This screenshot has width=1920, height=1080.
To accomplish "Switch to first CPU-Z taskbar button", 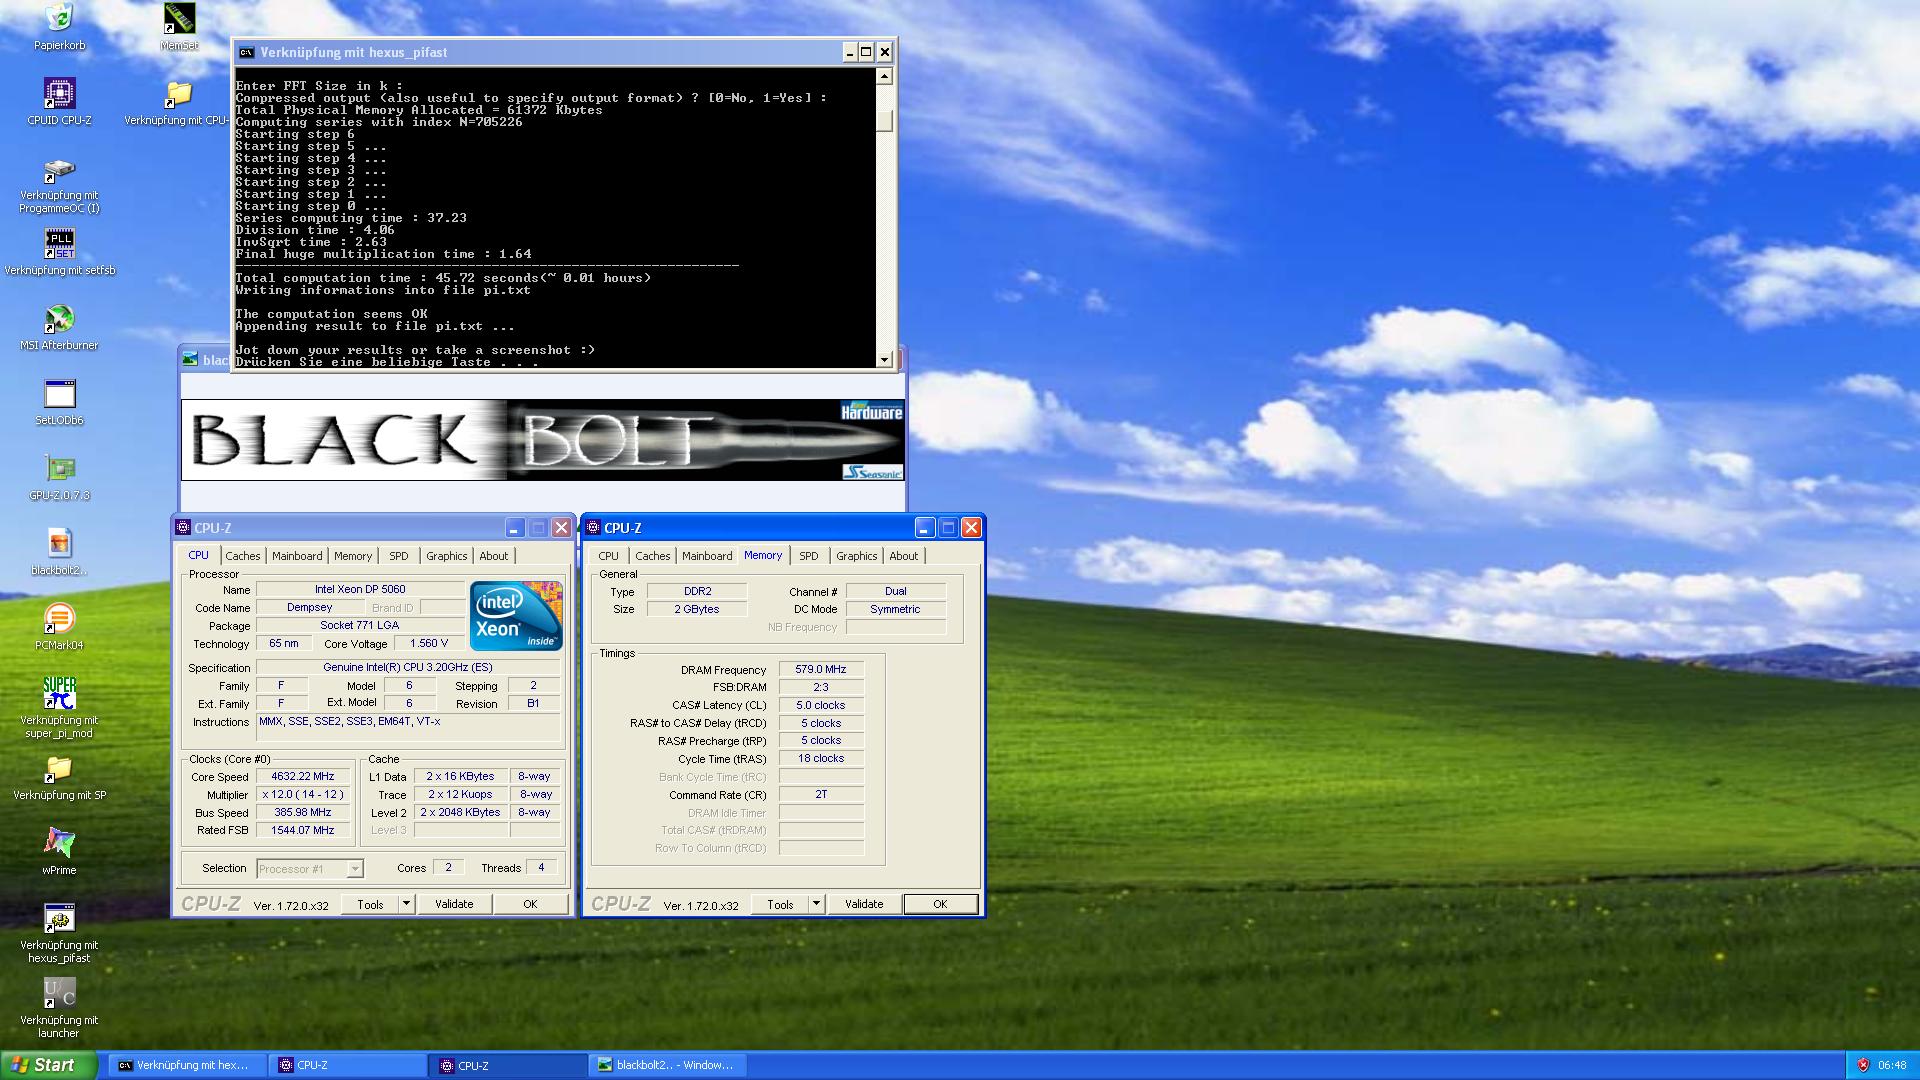I will pyautogui.click(x=347, y=1065).
